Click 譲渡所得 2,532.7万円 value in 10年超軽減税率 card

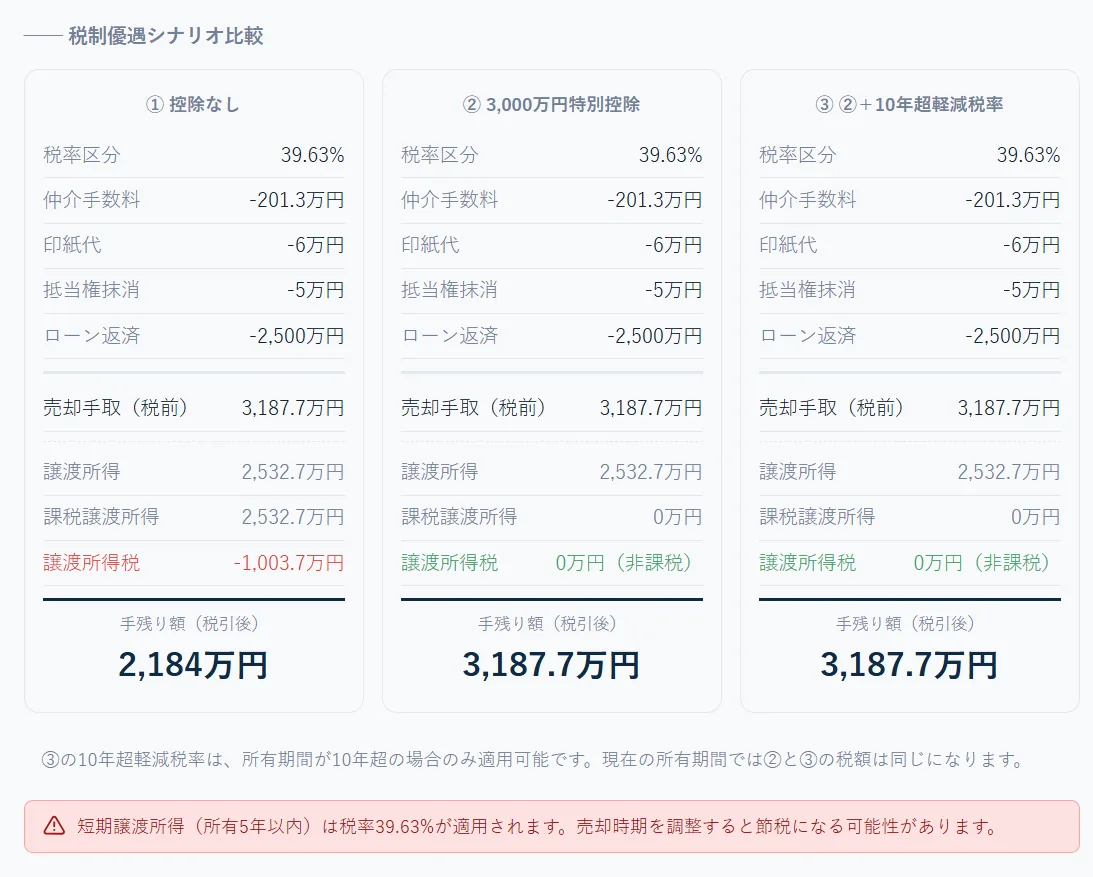pyautogui.click(x=1009, y=472)
